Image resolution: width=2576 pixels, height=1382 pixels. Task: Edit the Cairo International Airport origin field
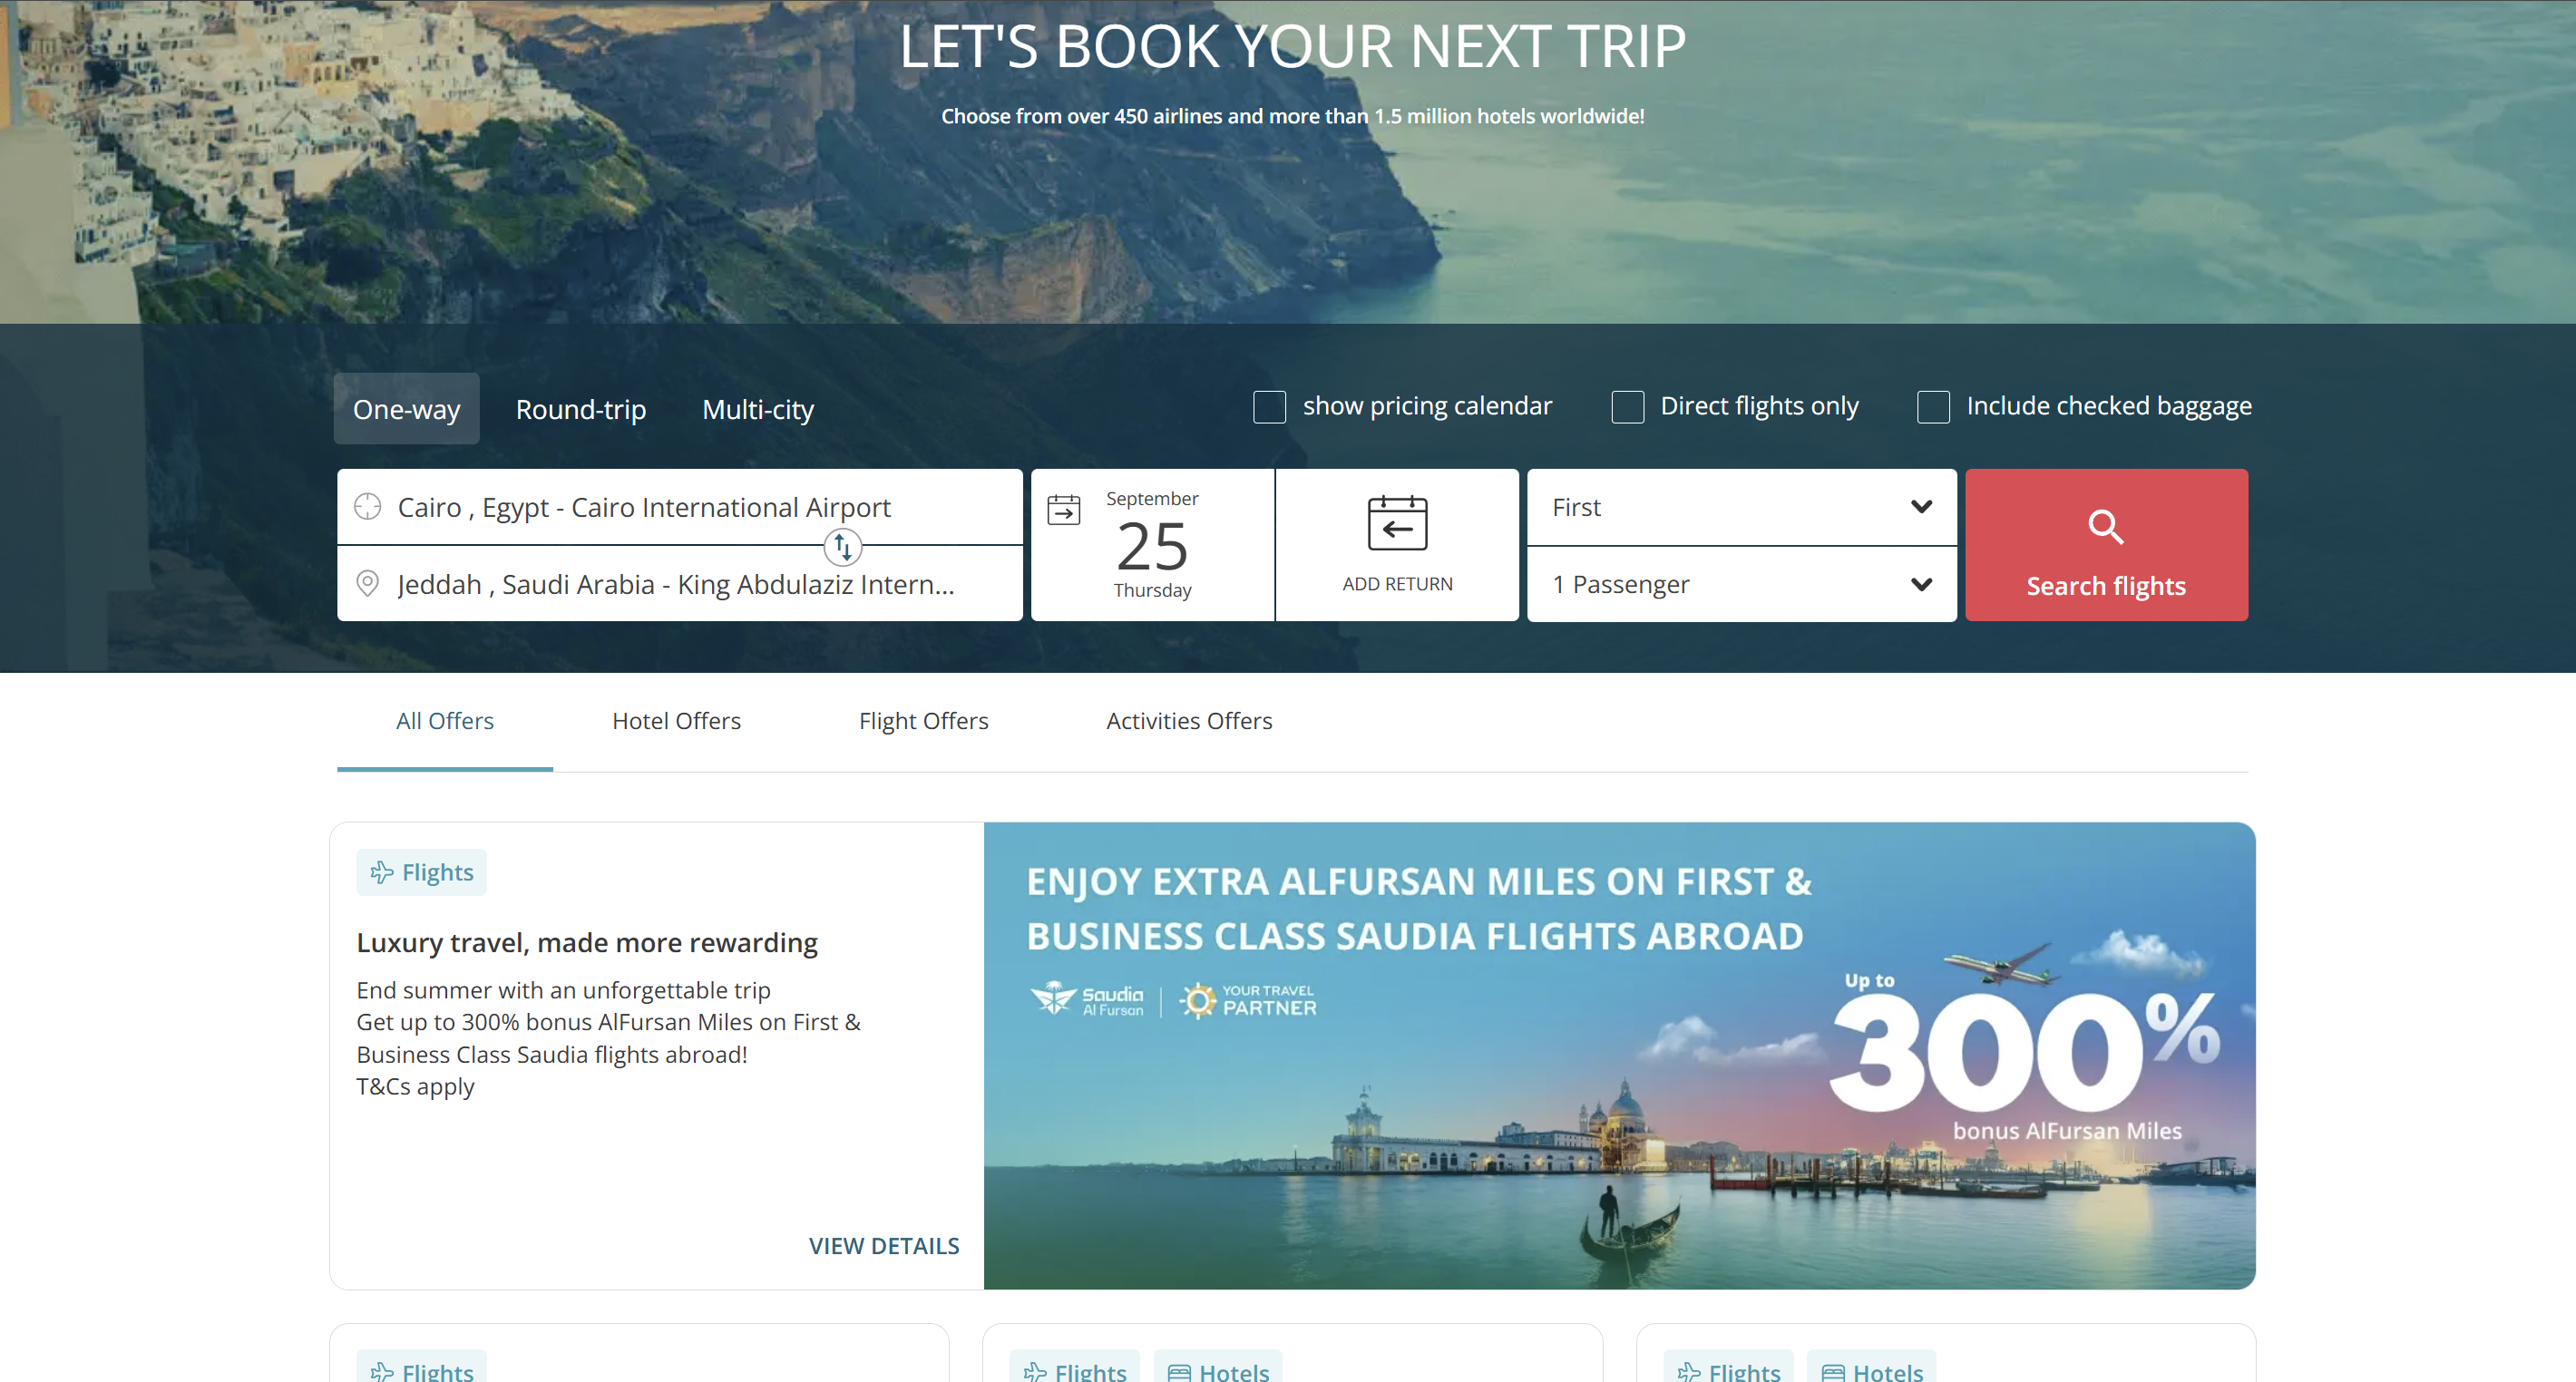click(x=679, y=507)
